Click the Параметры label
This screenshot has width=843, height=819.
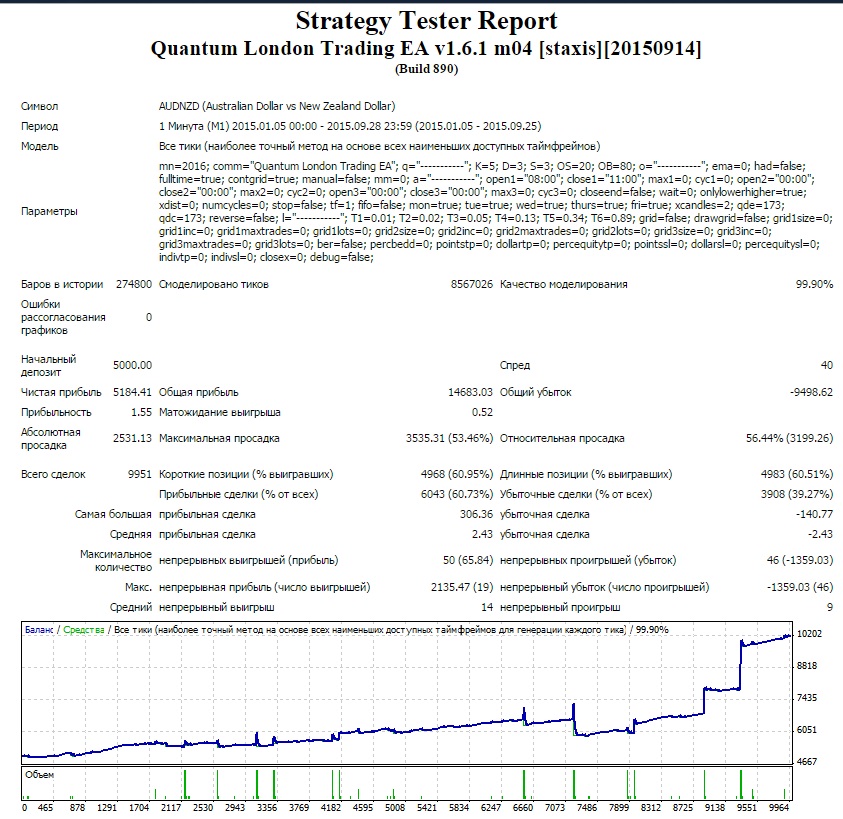pos(49,211)
